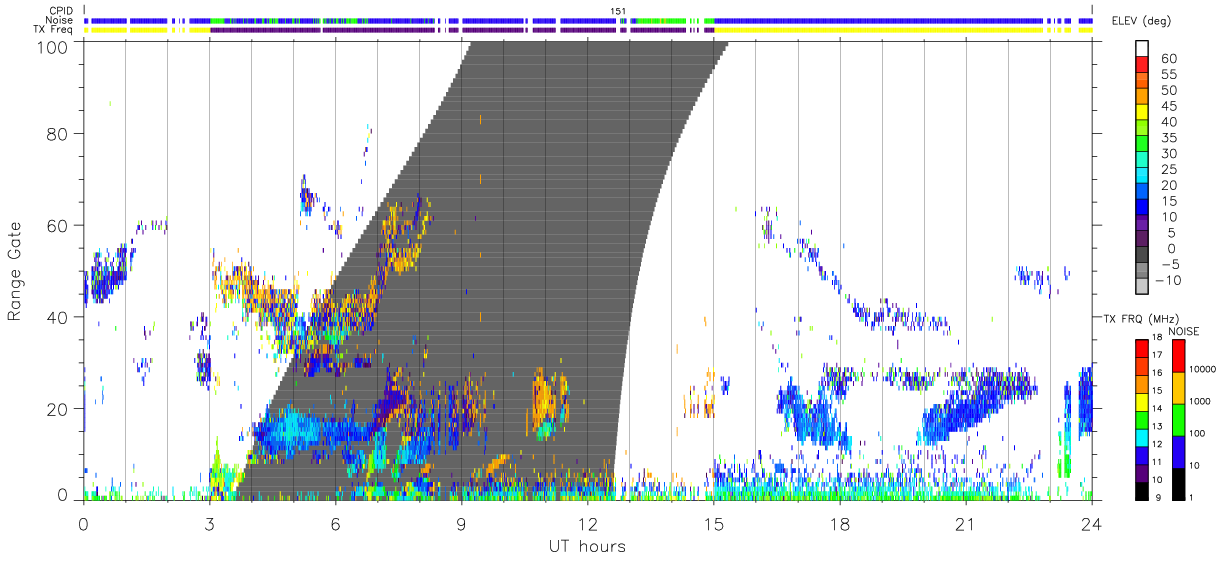Click the 60 label on ELEV colorbar

click(1169, 58)
